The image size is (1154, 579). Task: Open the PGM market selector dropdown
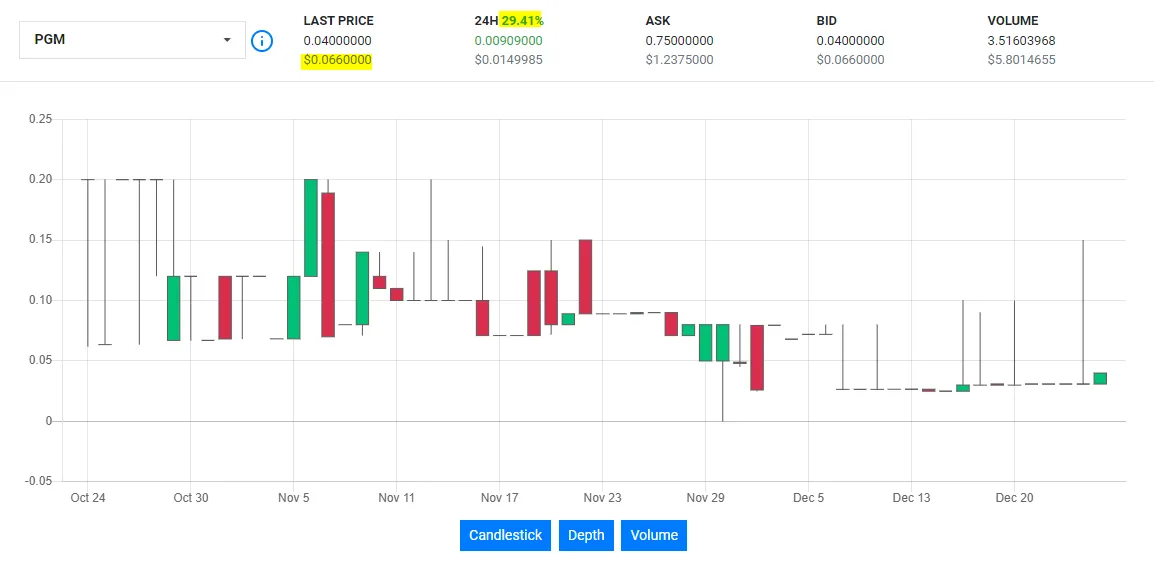pyautogui.click(x=132, y=40)
